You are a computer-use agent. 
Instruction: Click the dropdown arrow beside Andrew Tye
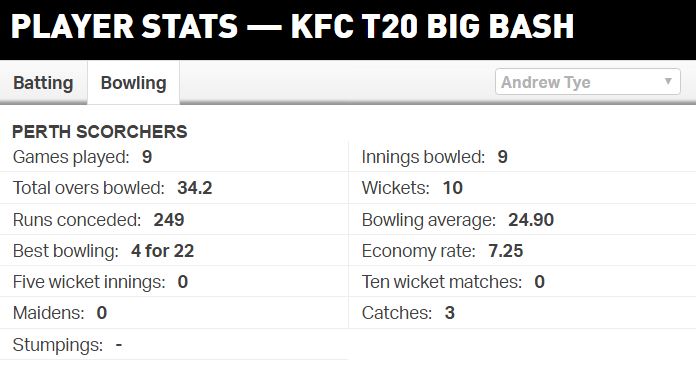point(668,81)
